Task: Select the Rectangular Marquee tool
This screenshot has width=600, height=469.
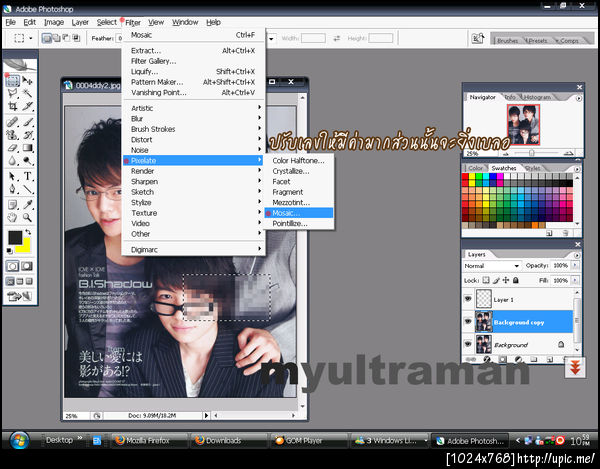Action: tap(12, 80)
